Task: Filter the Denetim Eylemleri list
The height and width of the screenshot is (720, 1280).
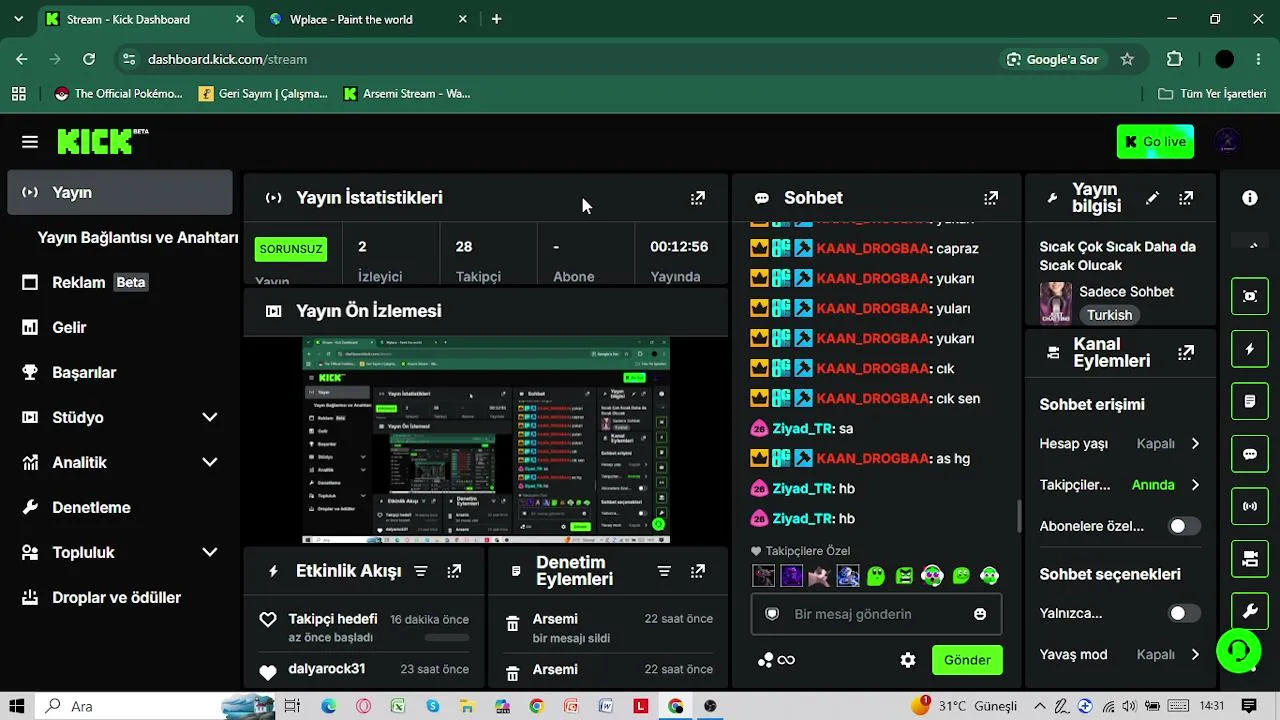Action: point(664,571)
